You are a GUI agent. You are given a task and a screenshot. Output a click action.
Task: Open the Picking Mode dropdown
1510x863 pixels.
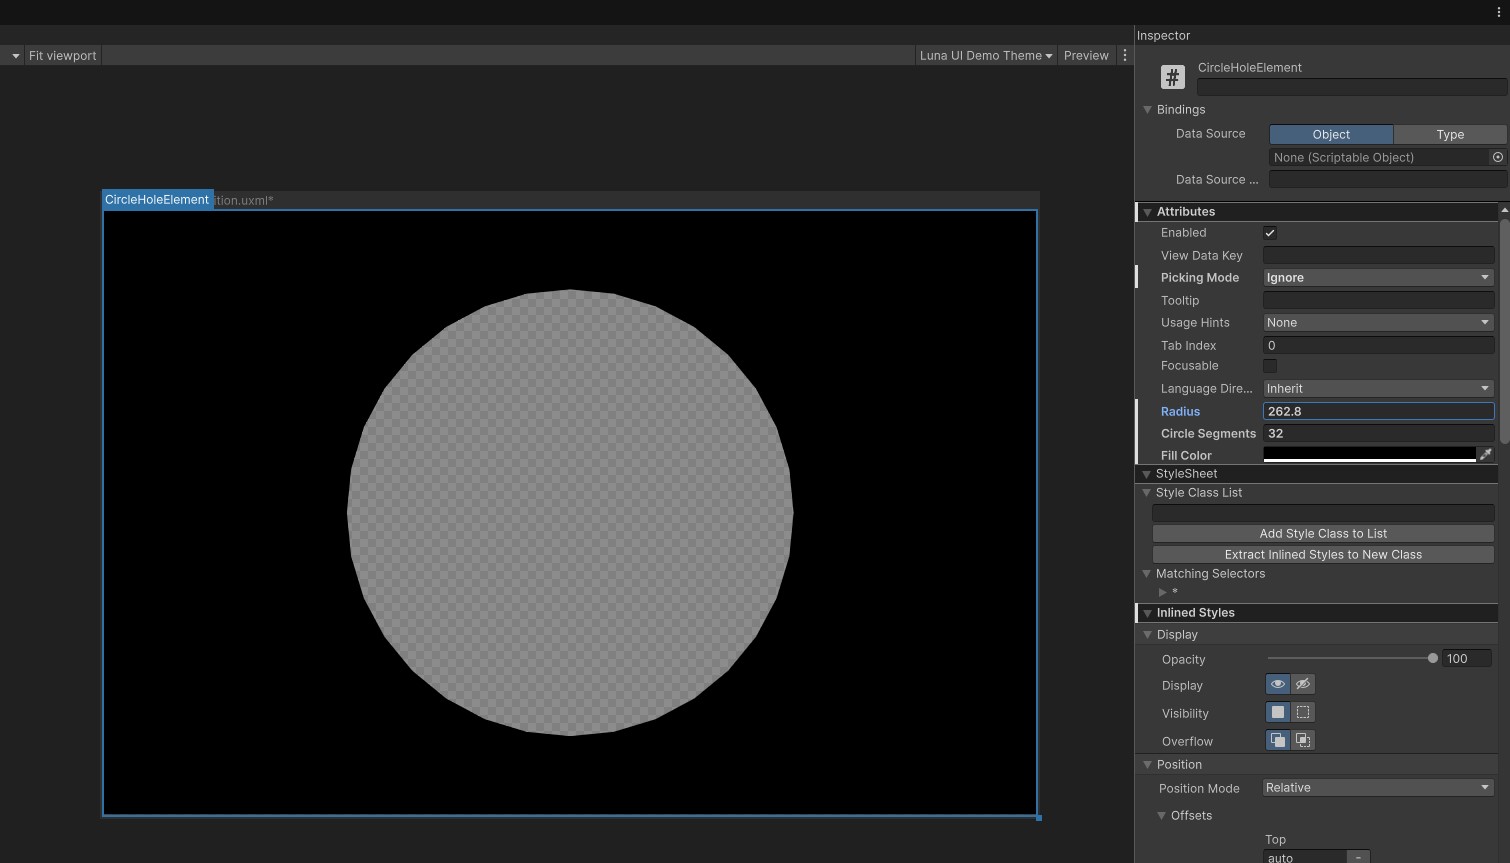(1377, 277)
